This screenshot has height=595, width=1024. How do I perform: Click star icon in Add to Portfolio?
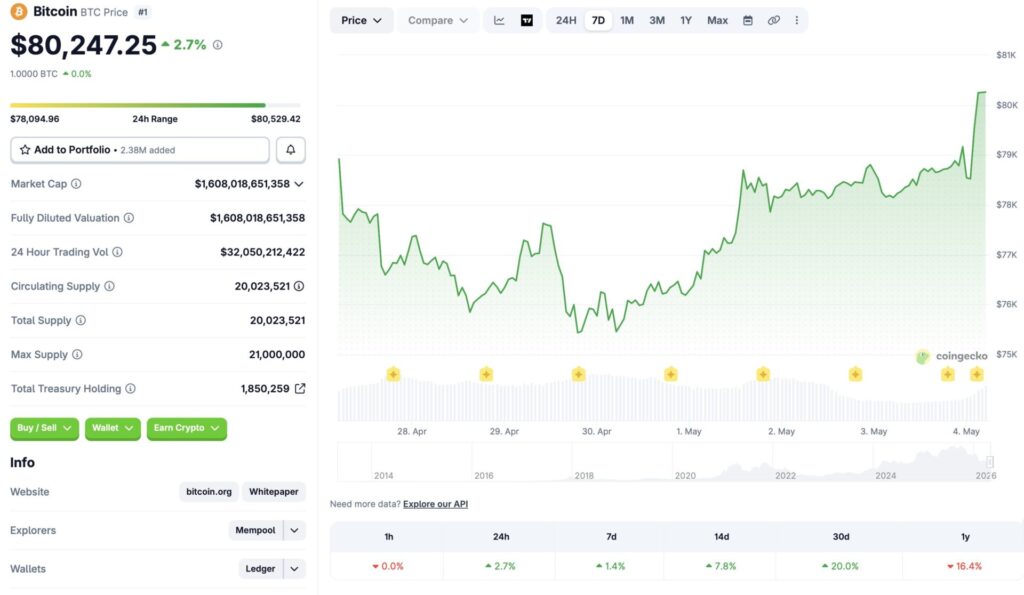[x=25, y=150]
